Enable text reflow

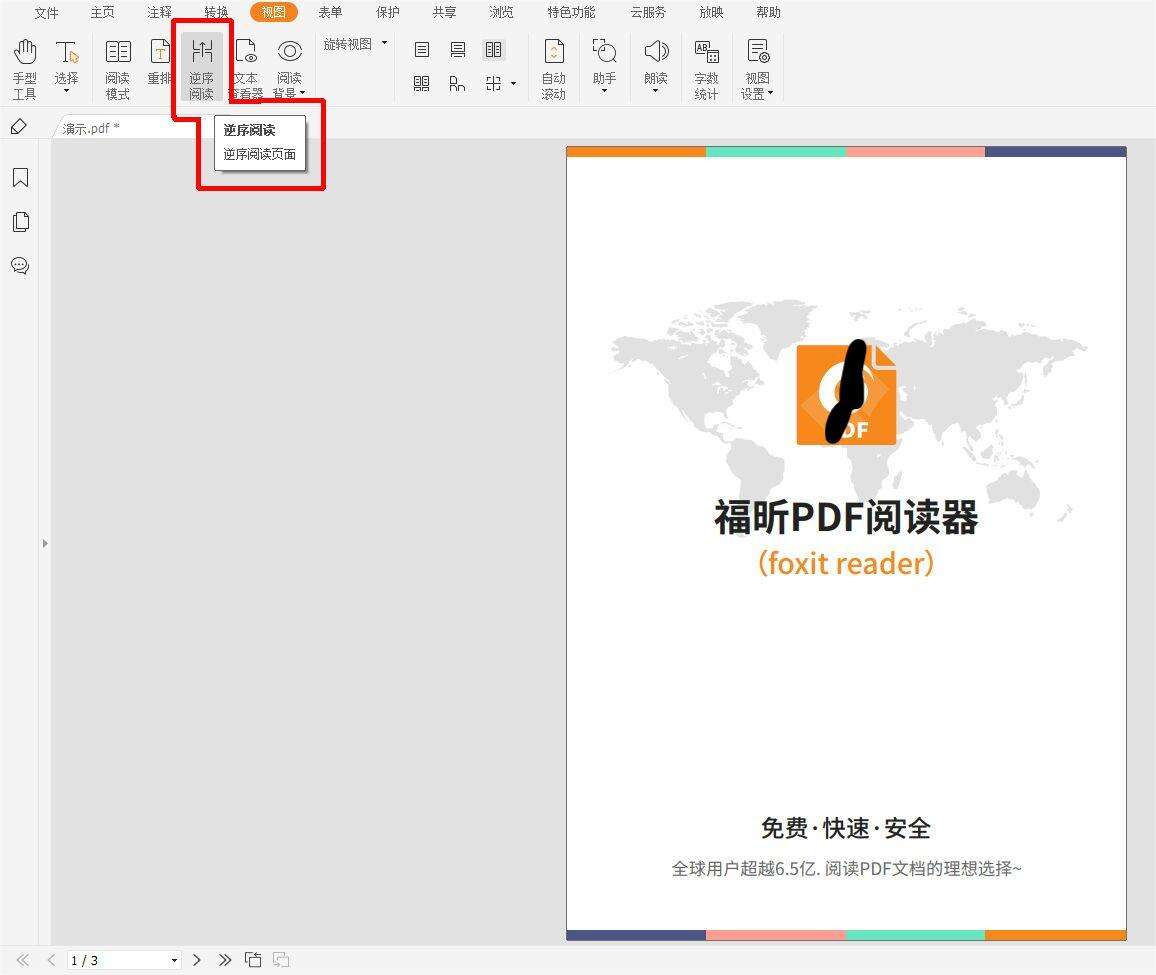159,67
